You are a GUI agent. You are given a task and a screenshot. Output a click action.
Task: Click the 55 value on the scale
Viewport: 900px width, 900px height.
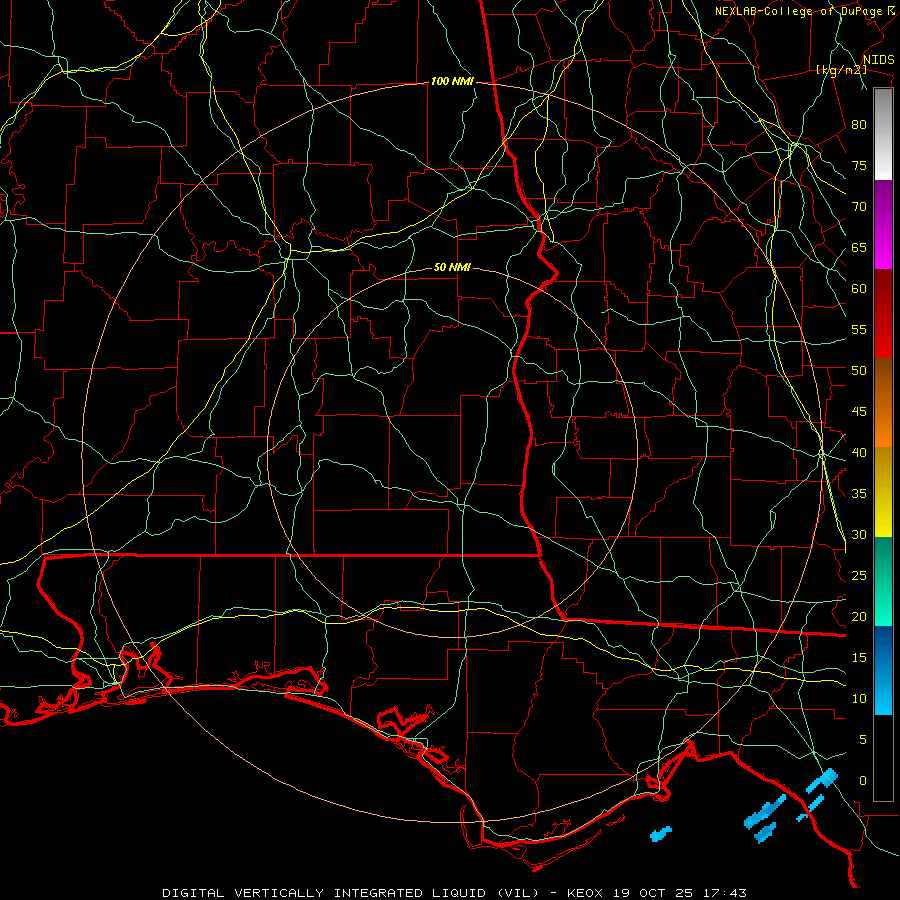point(859,330)
